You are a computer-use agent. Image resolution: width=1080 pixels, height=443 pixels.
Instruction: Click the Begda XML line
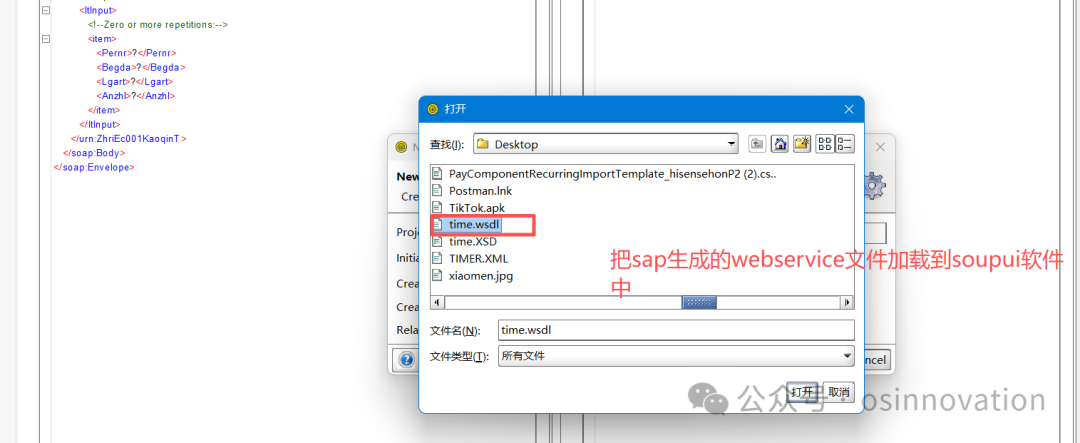[141, 68]
